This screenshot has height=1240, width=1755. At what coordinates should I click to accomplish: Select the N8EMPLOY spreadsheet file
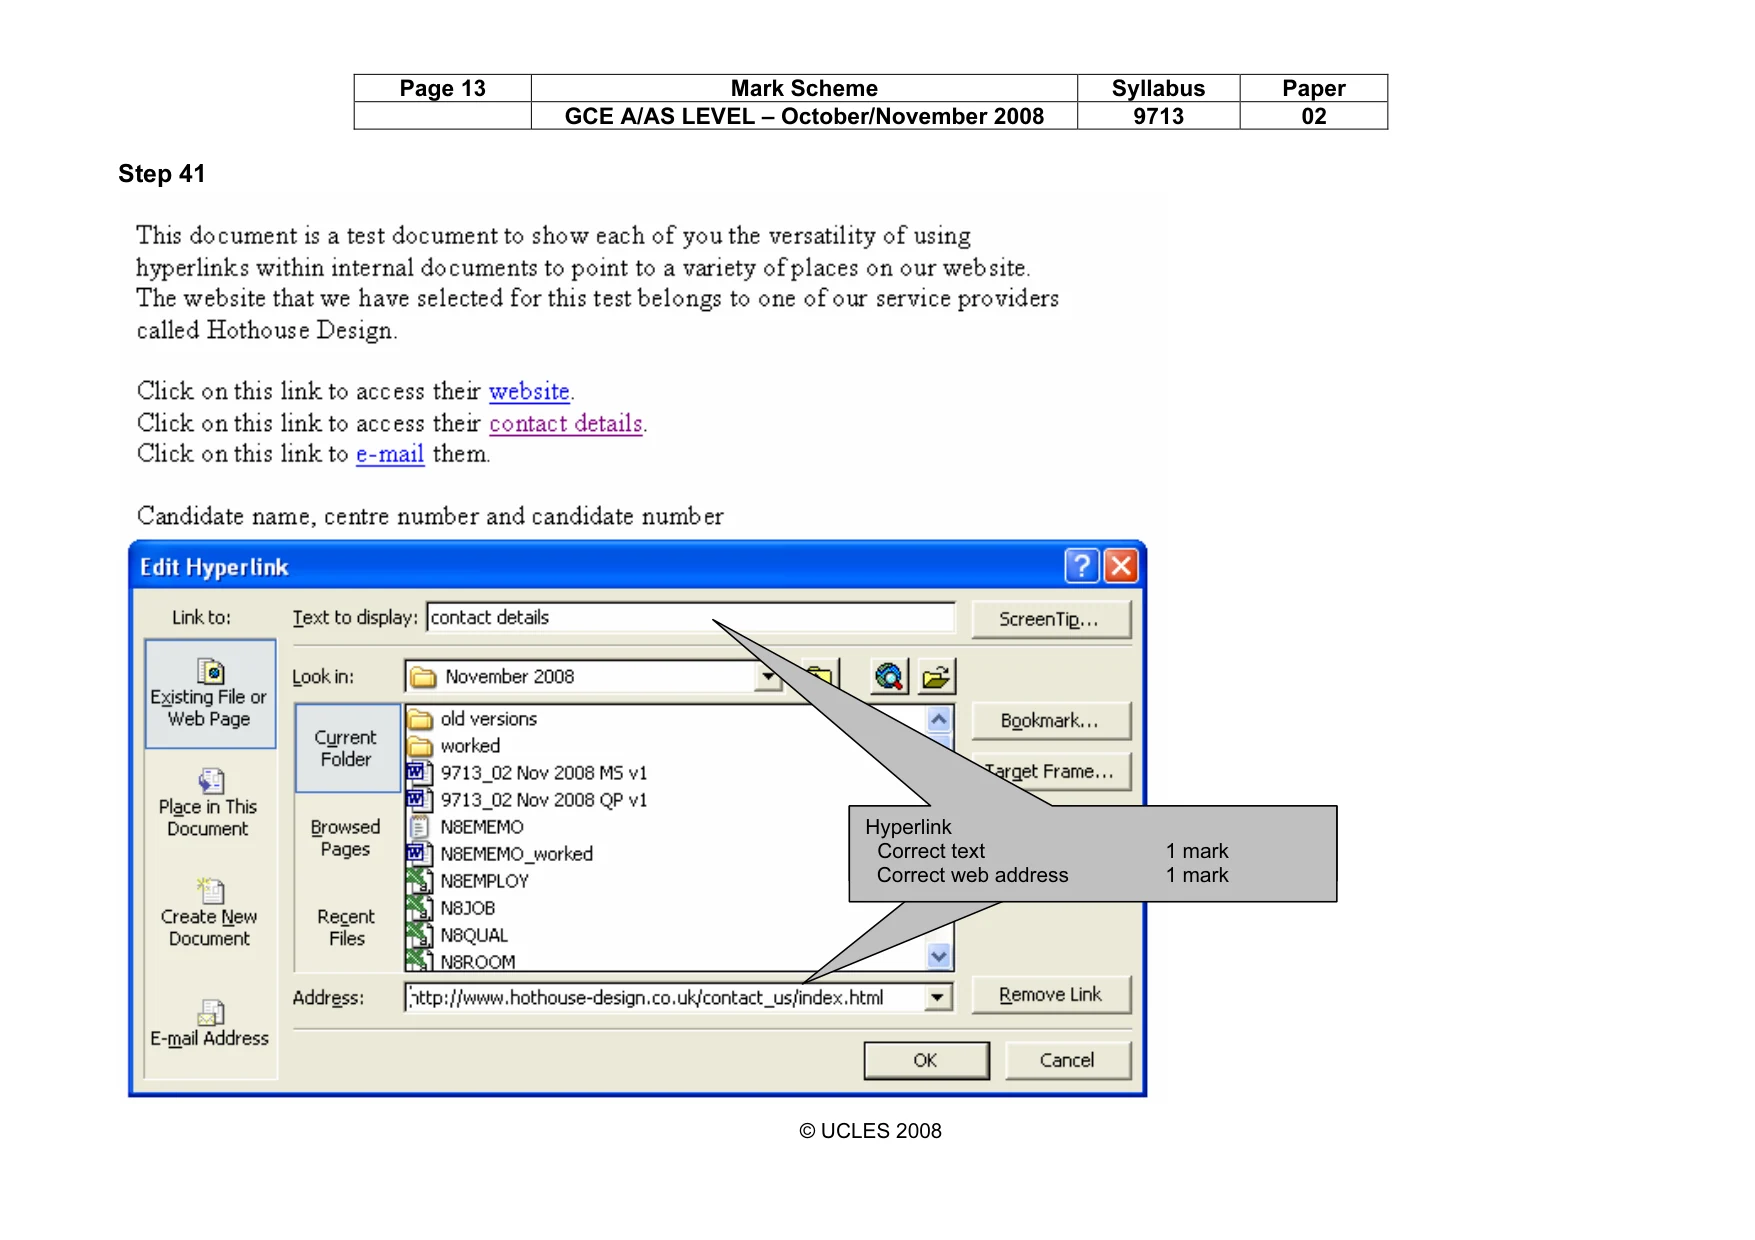469,881
